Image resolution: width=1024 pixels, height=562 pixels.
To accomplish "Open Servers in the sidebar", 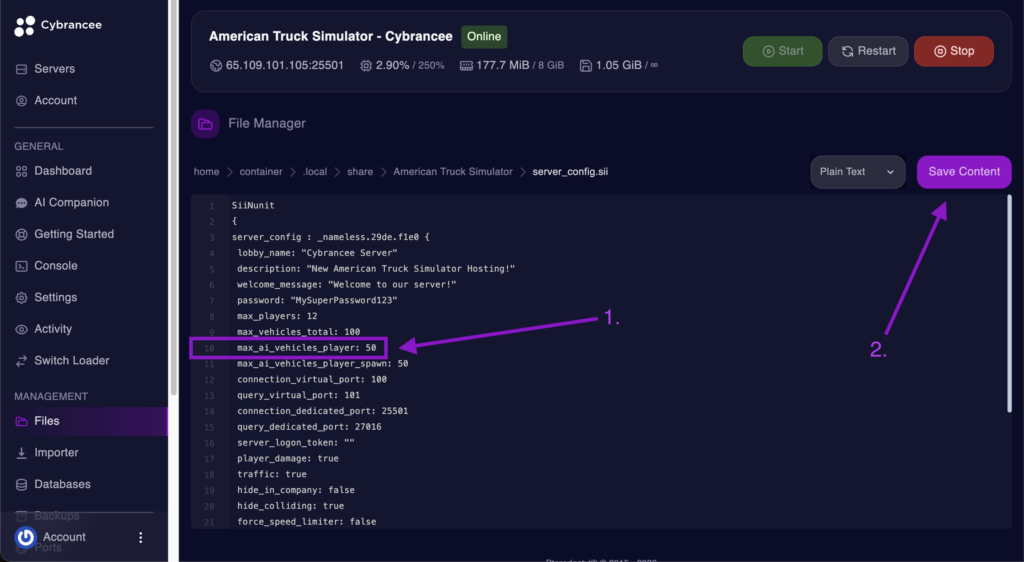I will 54,69.
